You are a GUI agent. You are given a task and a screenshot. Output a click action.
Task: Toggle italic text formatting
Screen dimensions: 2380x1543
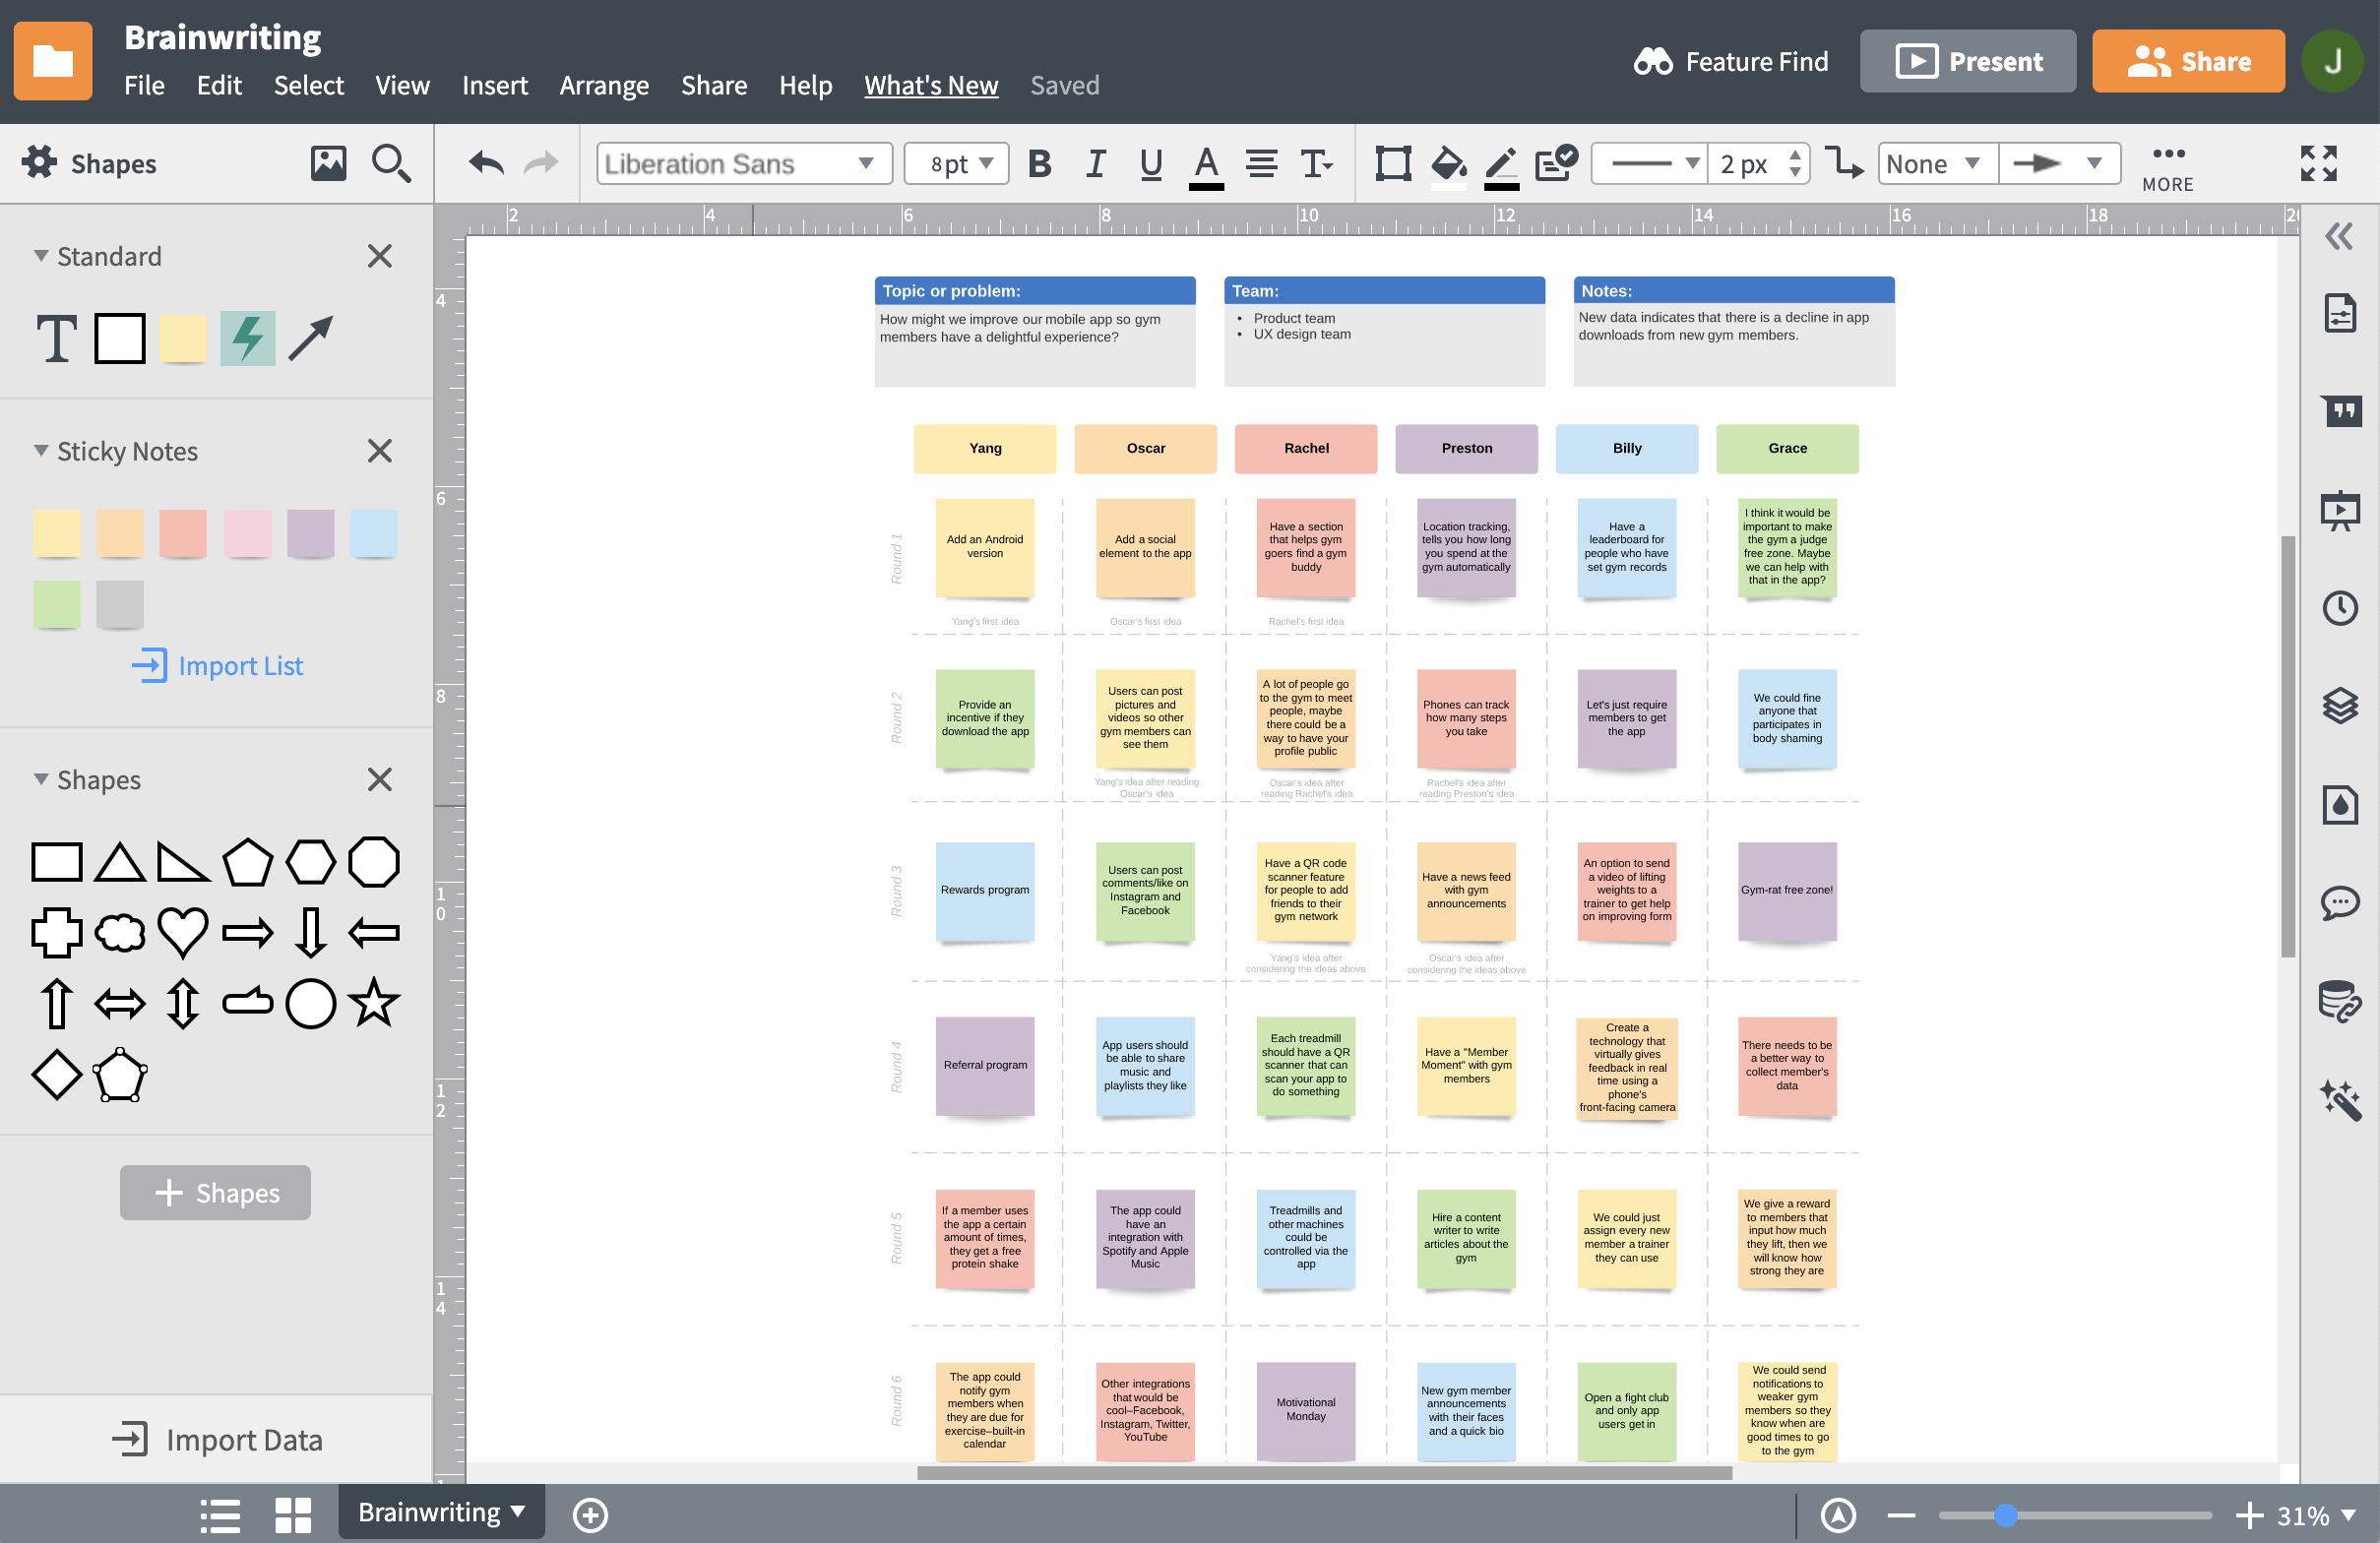click(1095, 163)
